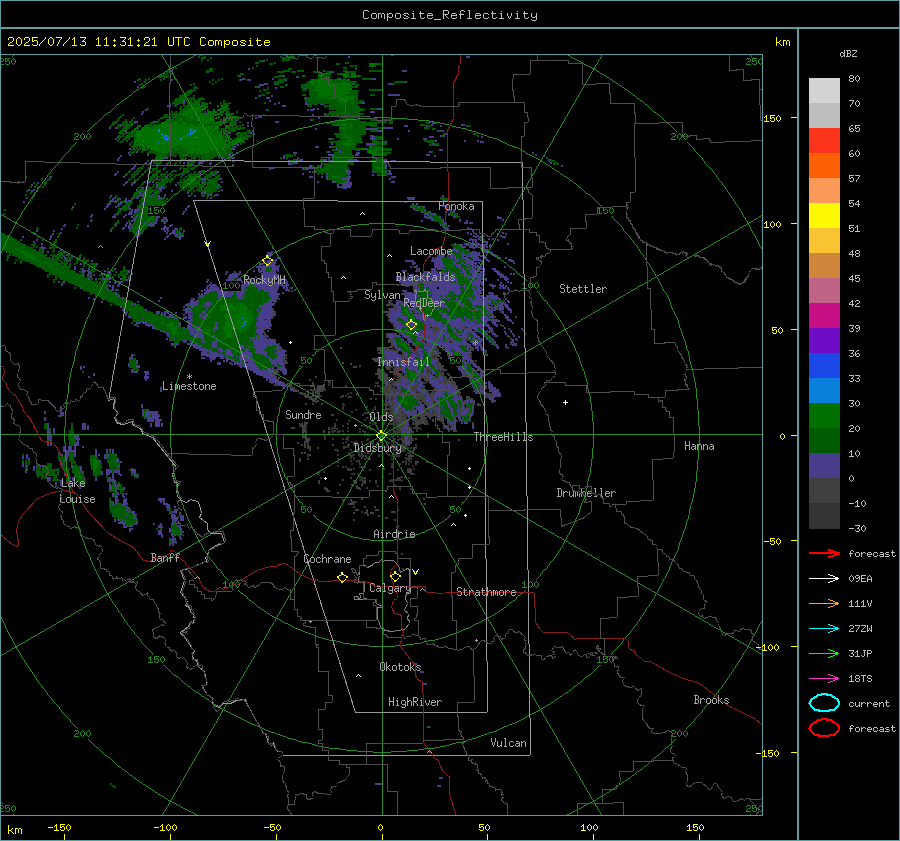This screenshot has width=900, height=841.
Task: Click the cyan current ellipse icon
Action: pyautogui.click(x=824, y=703)
